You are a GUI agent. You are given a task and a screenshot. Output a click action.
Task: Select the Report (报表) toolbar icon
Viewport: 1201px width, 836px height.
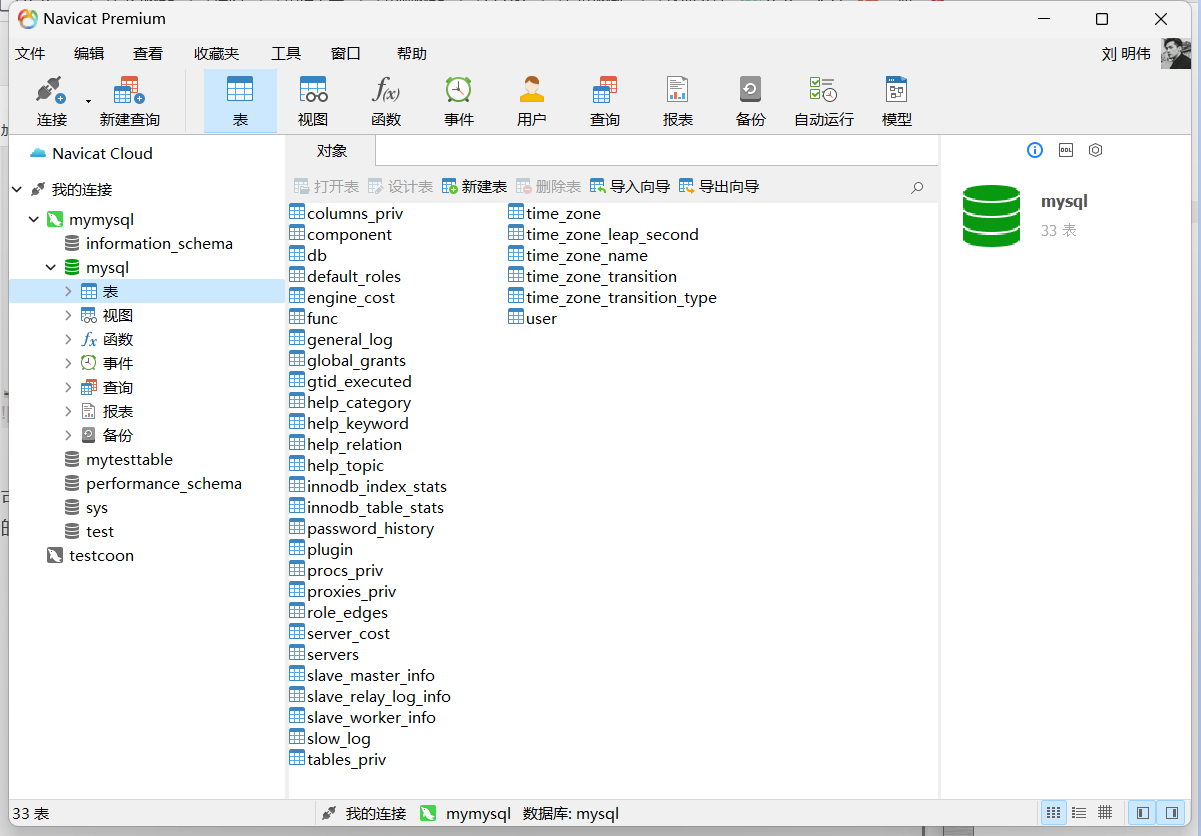pos(678,102)
